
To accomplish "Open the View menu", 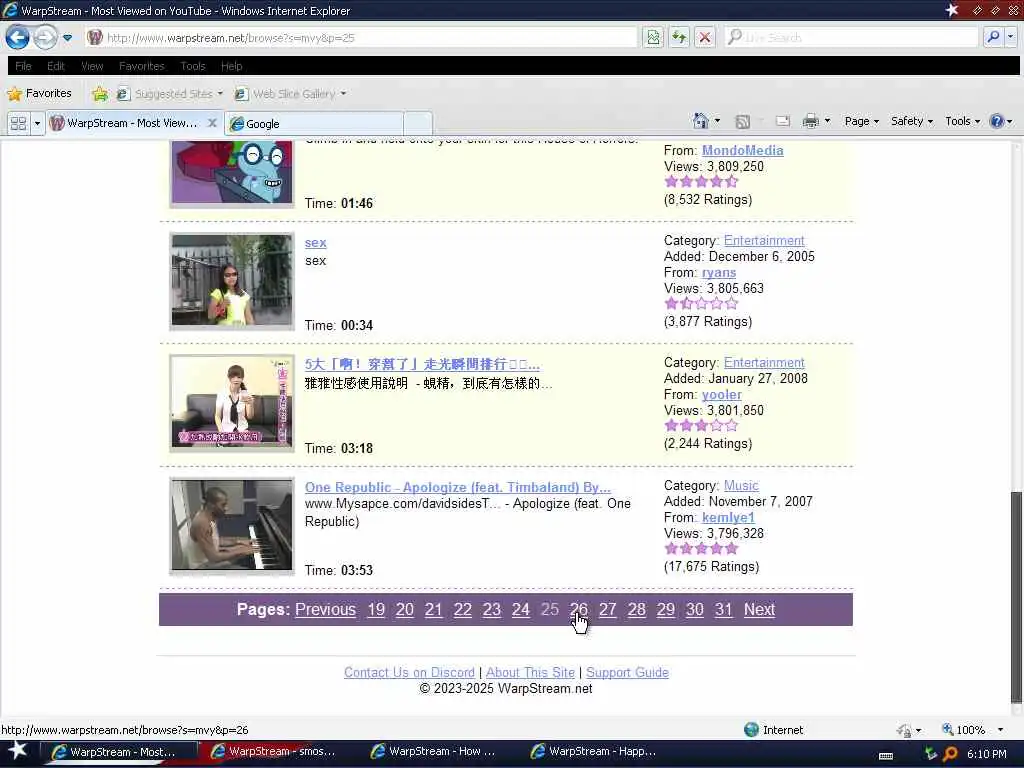I will 92,66.
